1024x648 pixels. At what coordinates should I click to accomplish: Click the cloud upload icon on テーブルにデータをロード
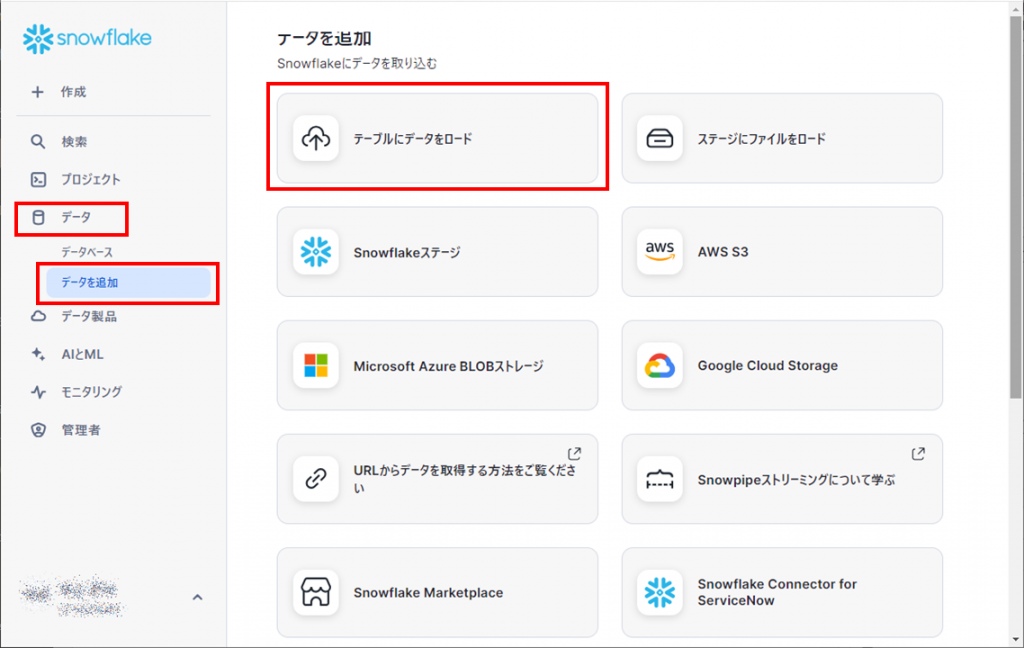click(316, 137)
